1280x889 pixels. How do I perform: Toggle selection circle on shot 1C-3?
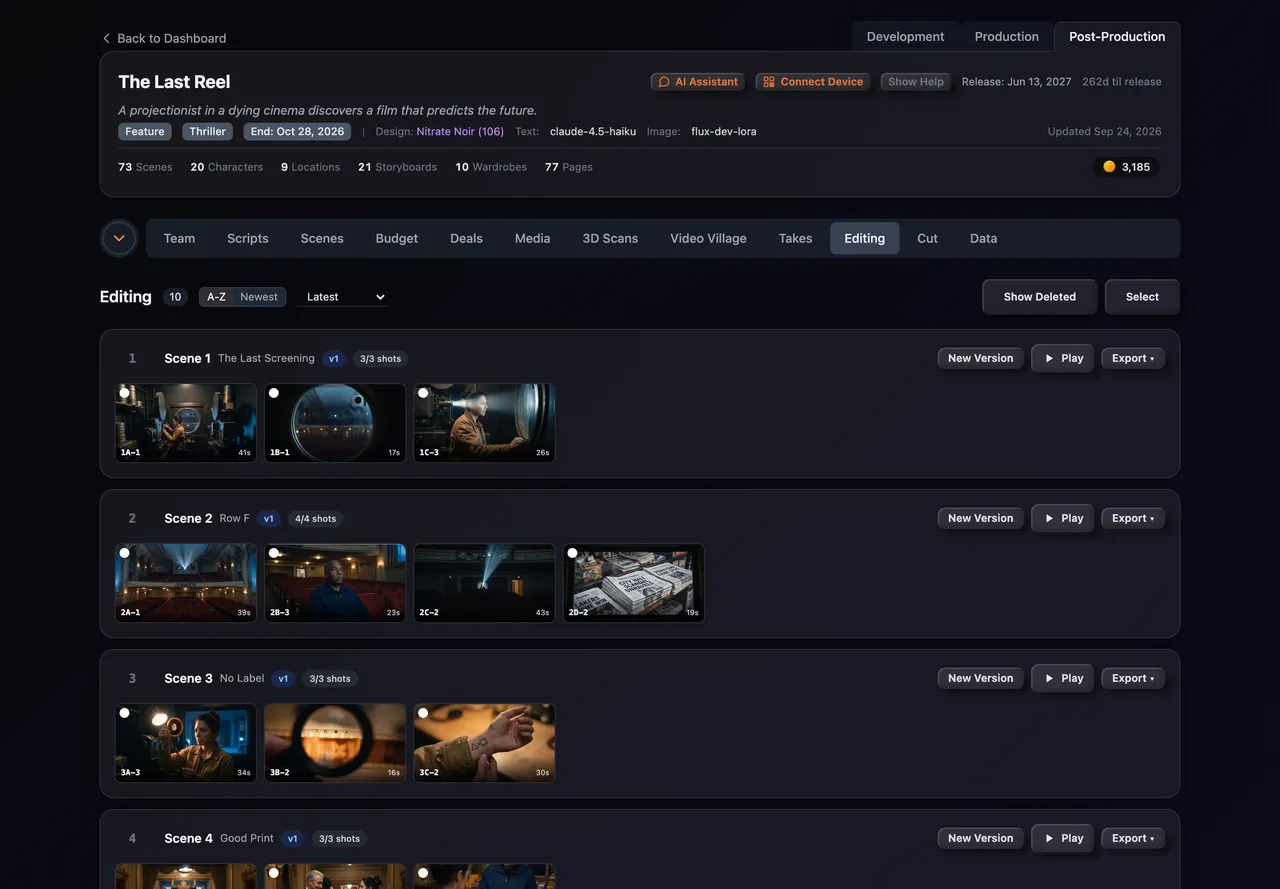(x=423, y=393)
